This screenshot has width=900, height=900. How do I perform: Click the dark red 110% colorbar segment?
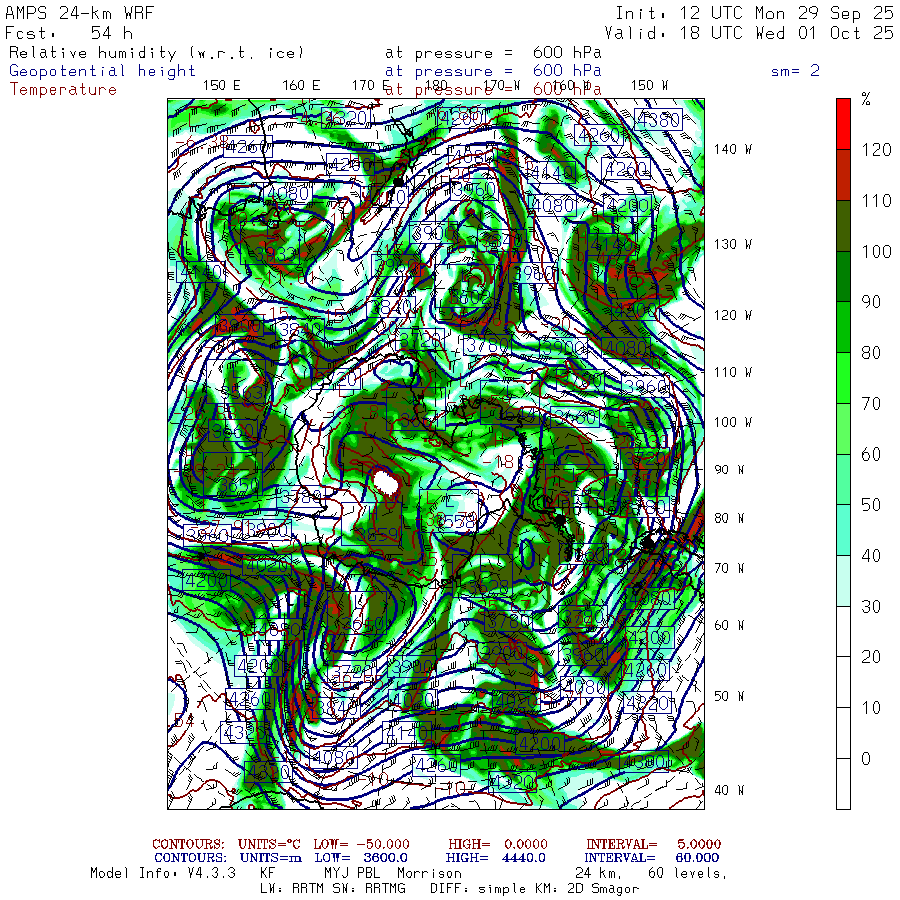pos(843,175)
